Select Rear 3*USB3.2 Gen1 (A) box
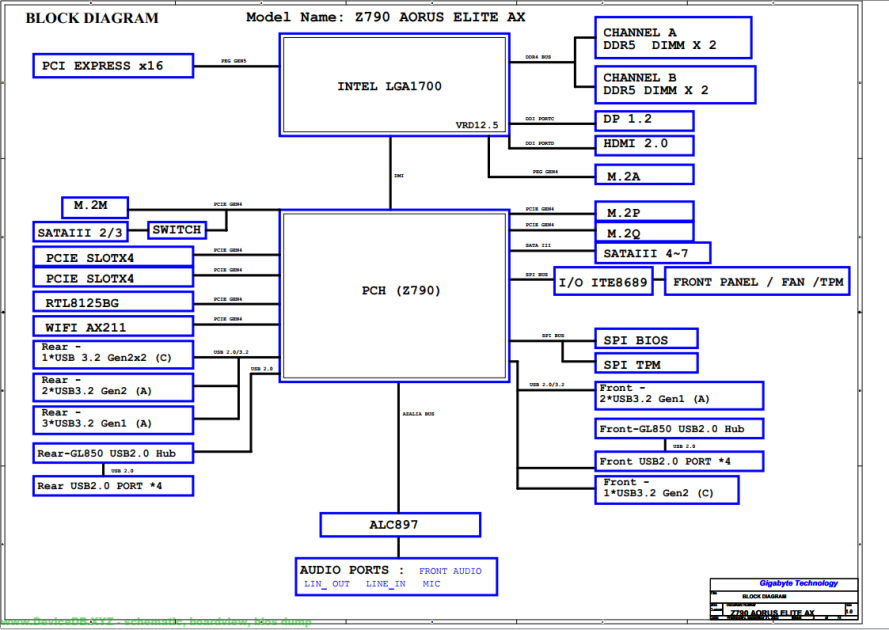The width and height of the screenshot is (889, 630). (113, 420)
